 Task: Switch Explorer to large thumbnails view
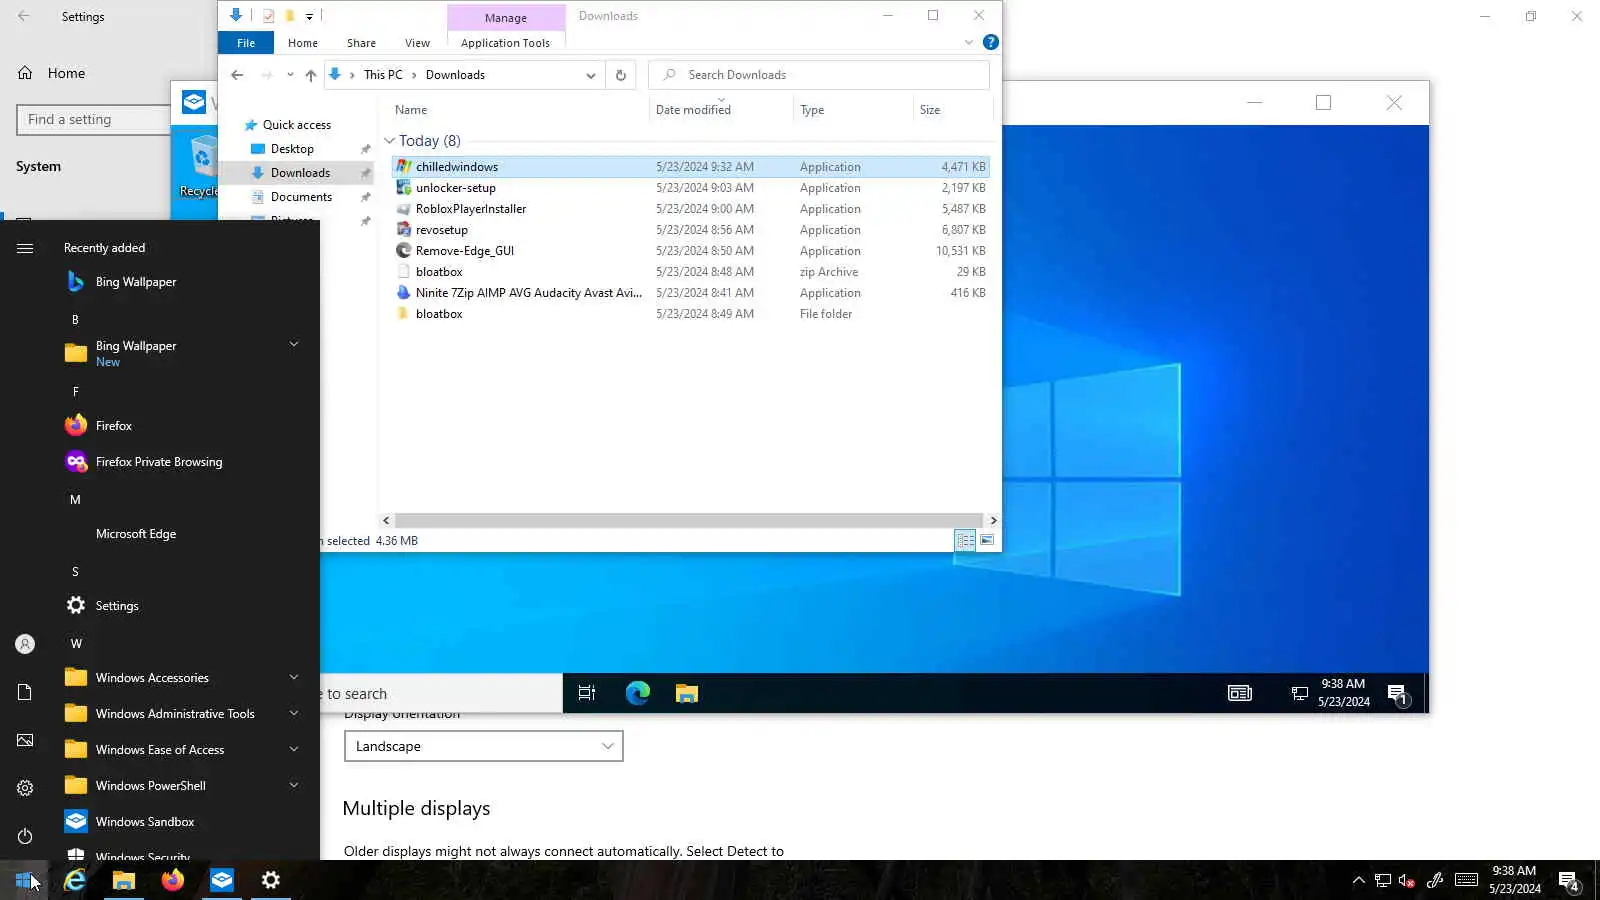(x=987, y=540)
